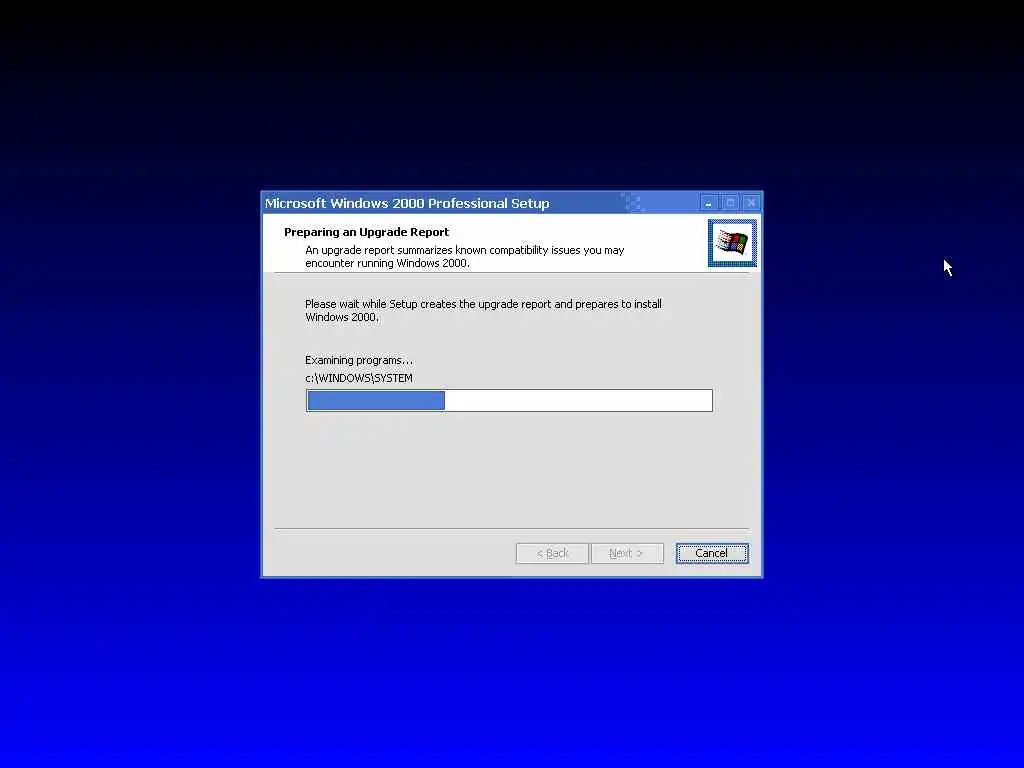This screenshot has width=1024, height=768.
Task: Click the 'An upgrade report summarizes' description
Action: [464, 257]
